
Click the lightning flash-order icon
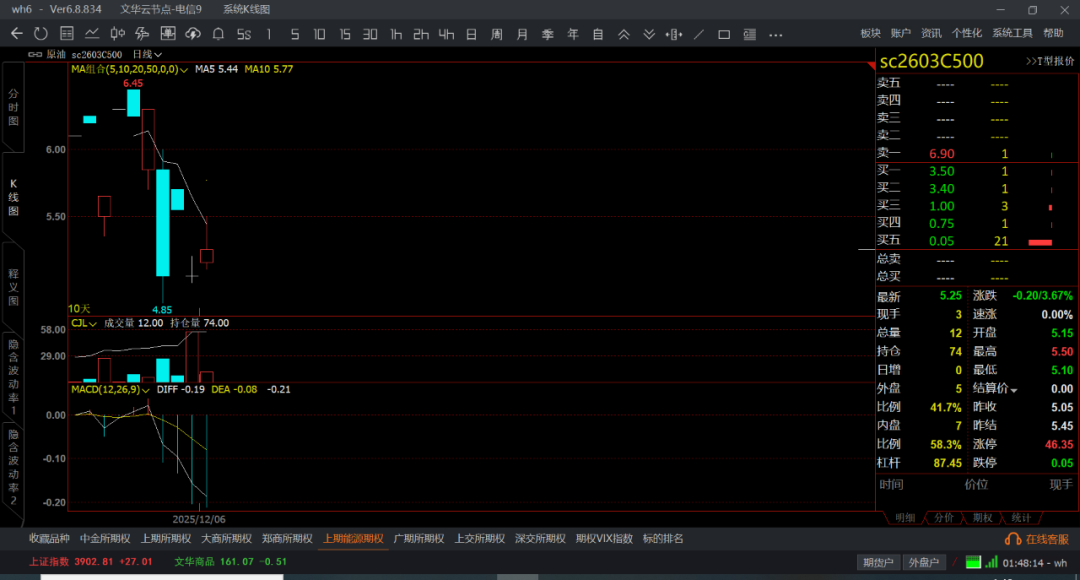(142, 34)
